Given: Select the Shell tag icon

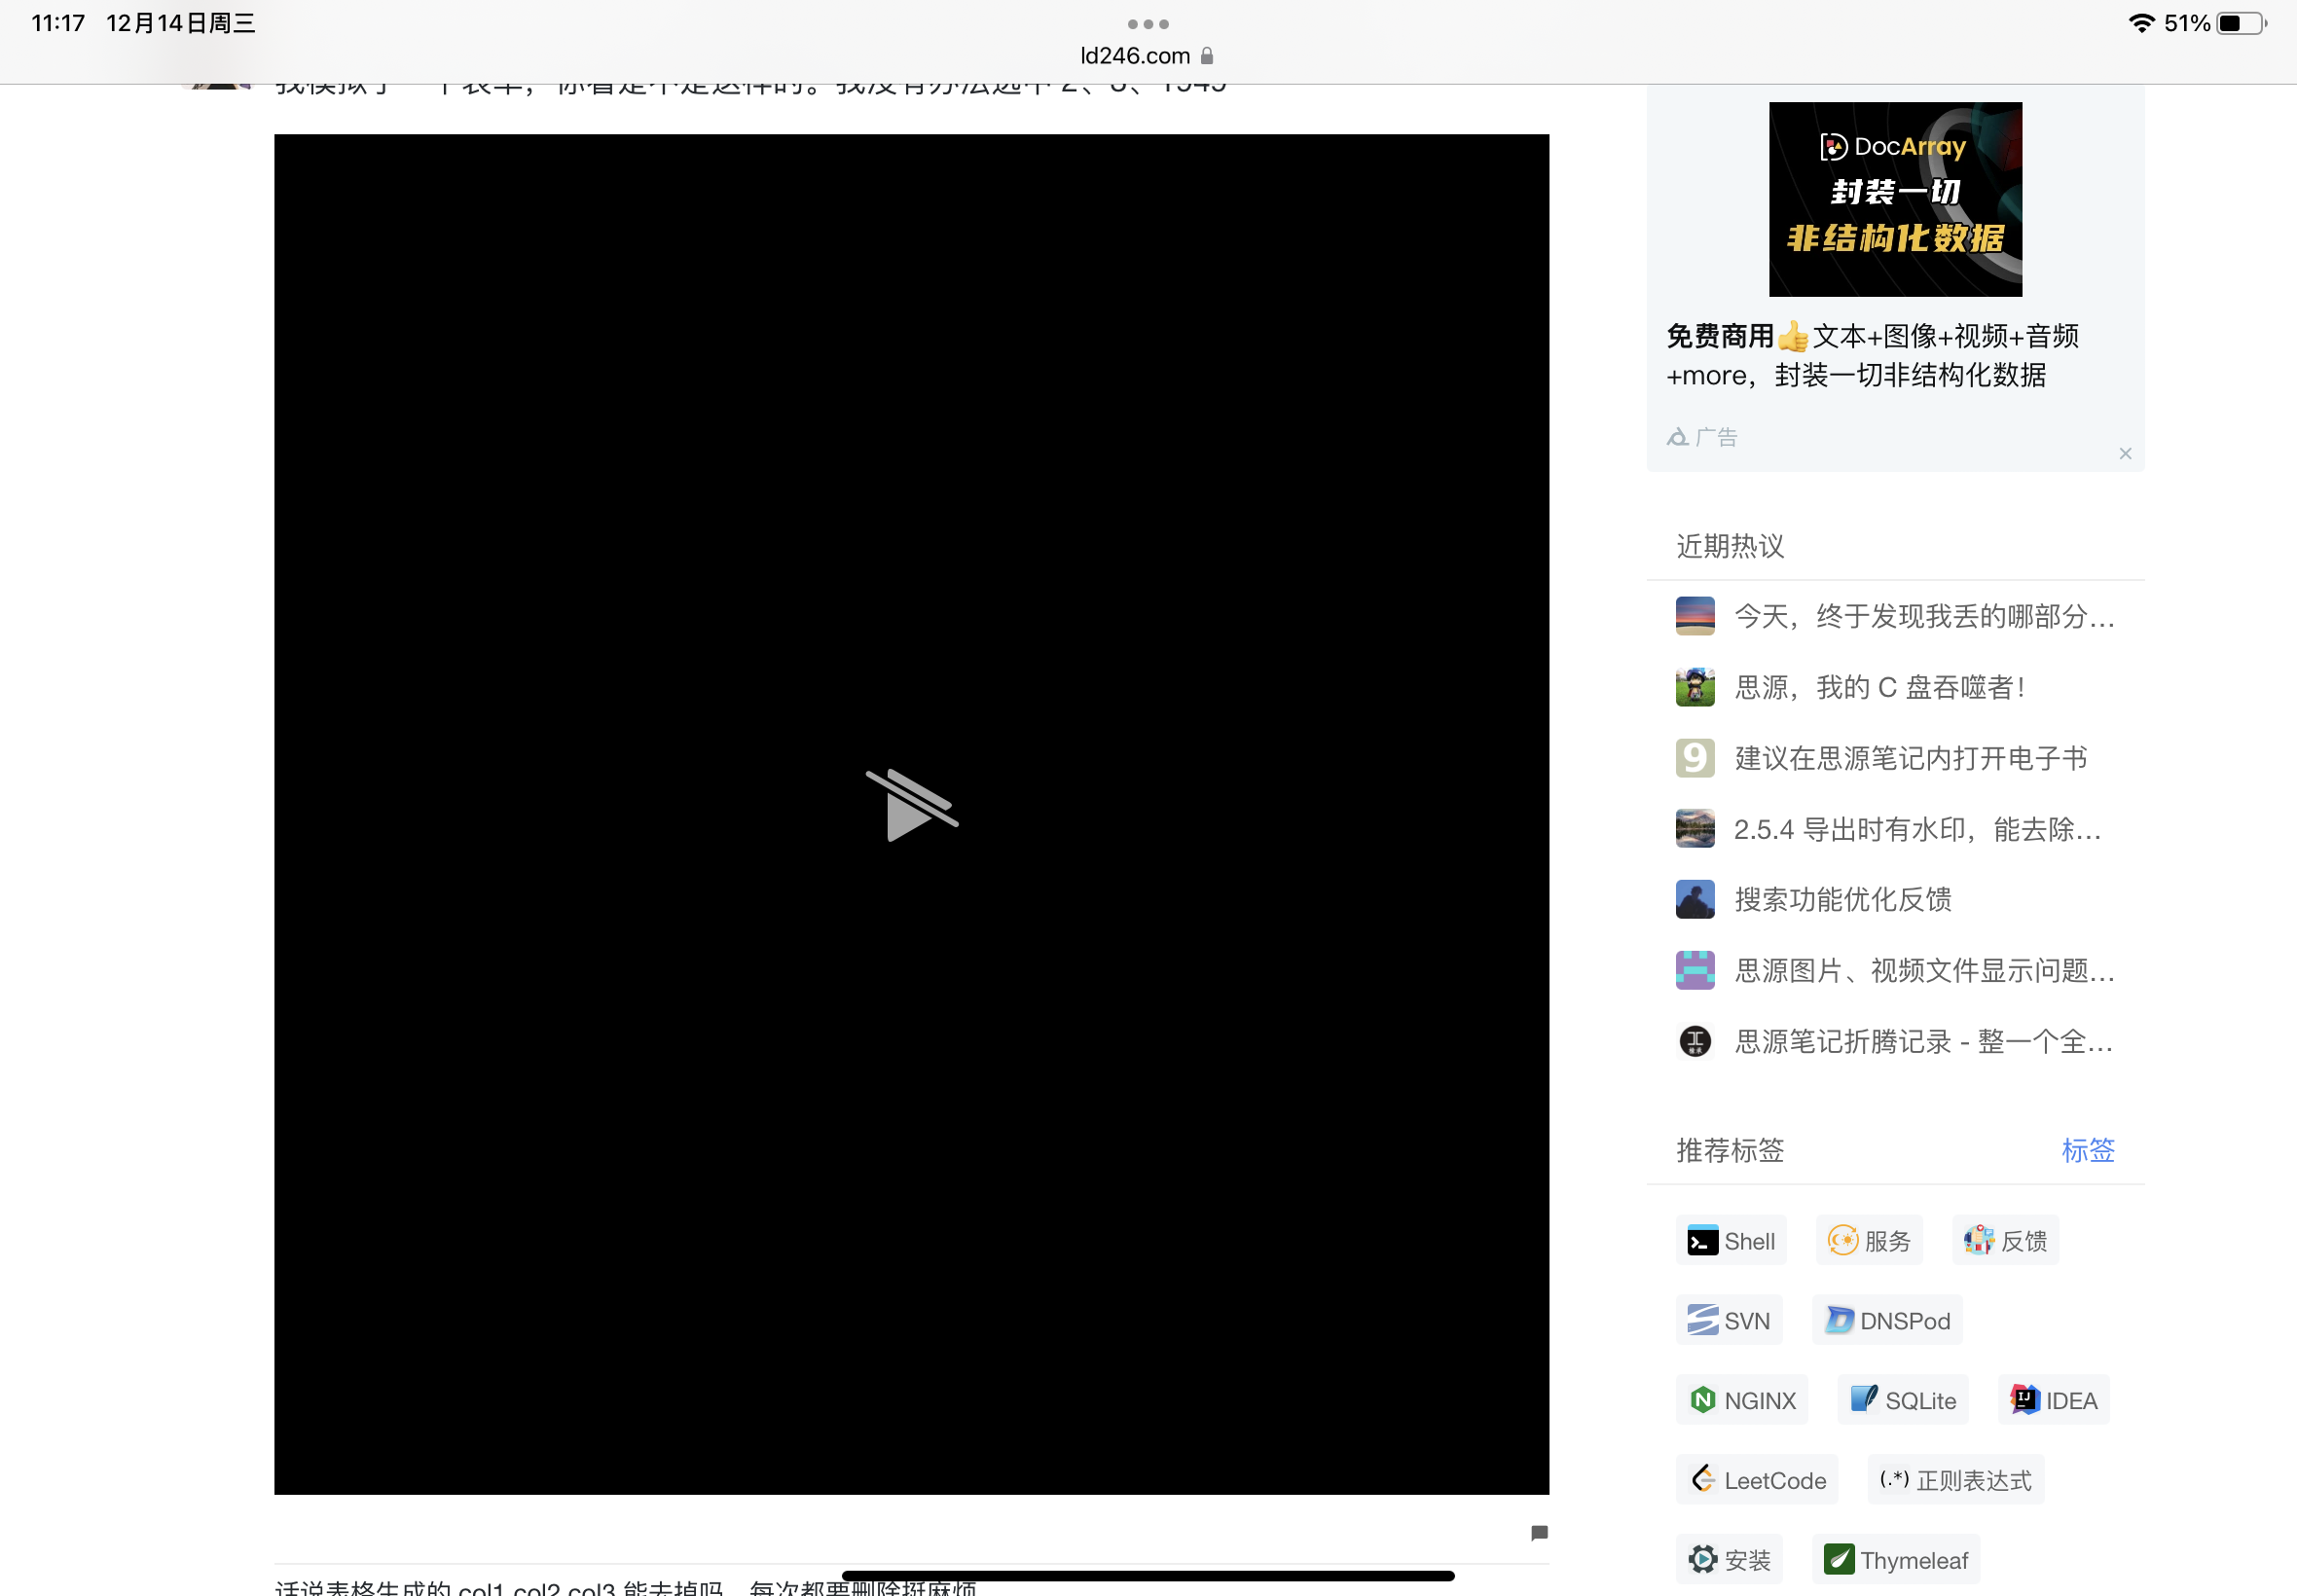Looking at the screenshot, I should point(1703,1239).
